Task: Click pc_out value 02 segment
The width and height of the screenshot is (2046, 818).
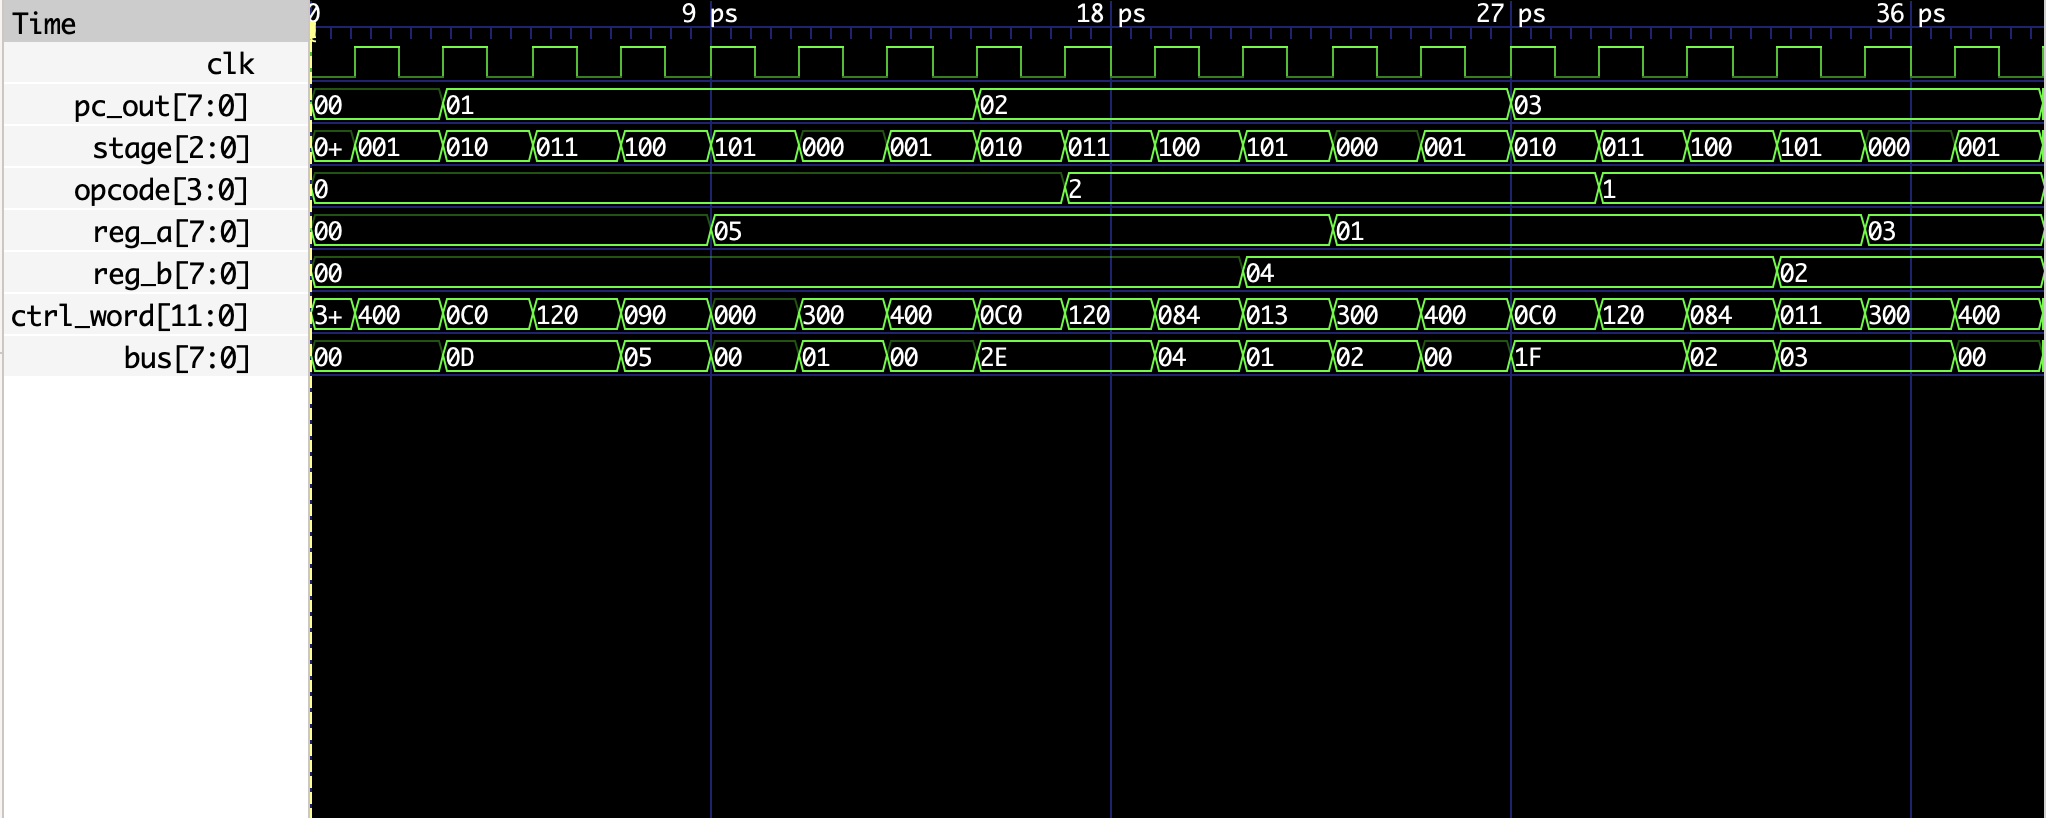Action: click(x=1243, y=105)
